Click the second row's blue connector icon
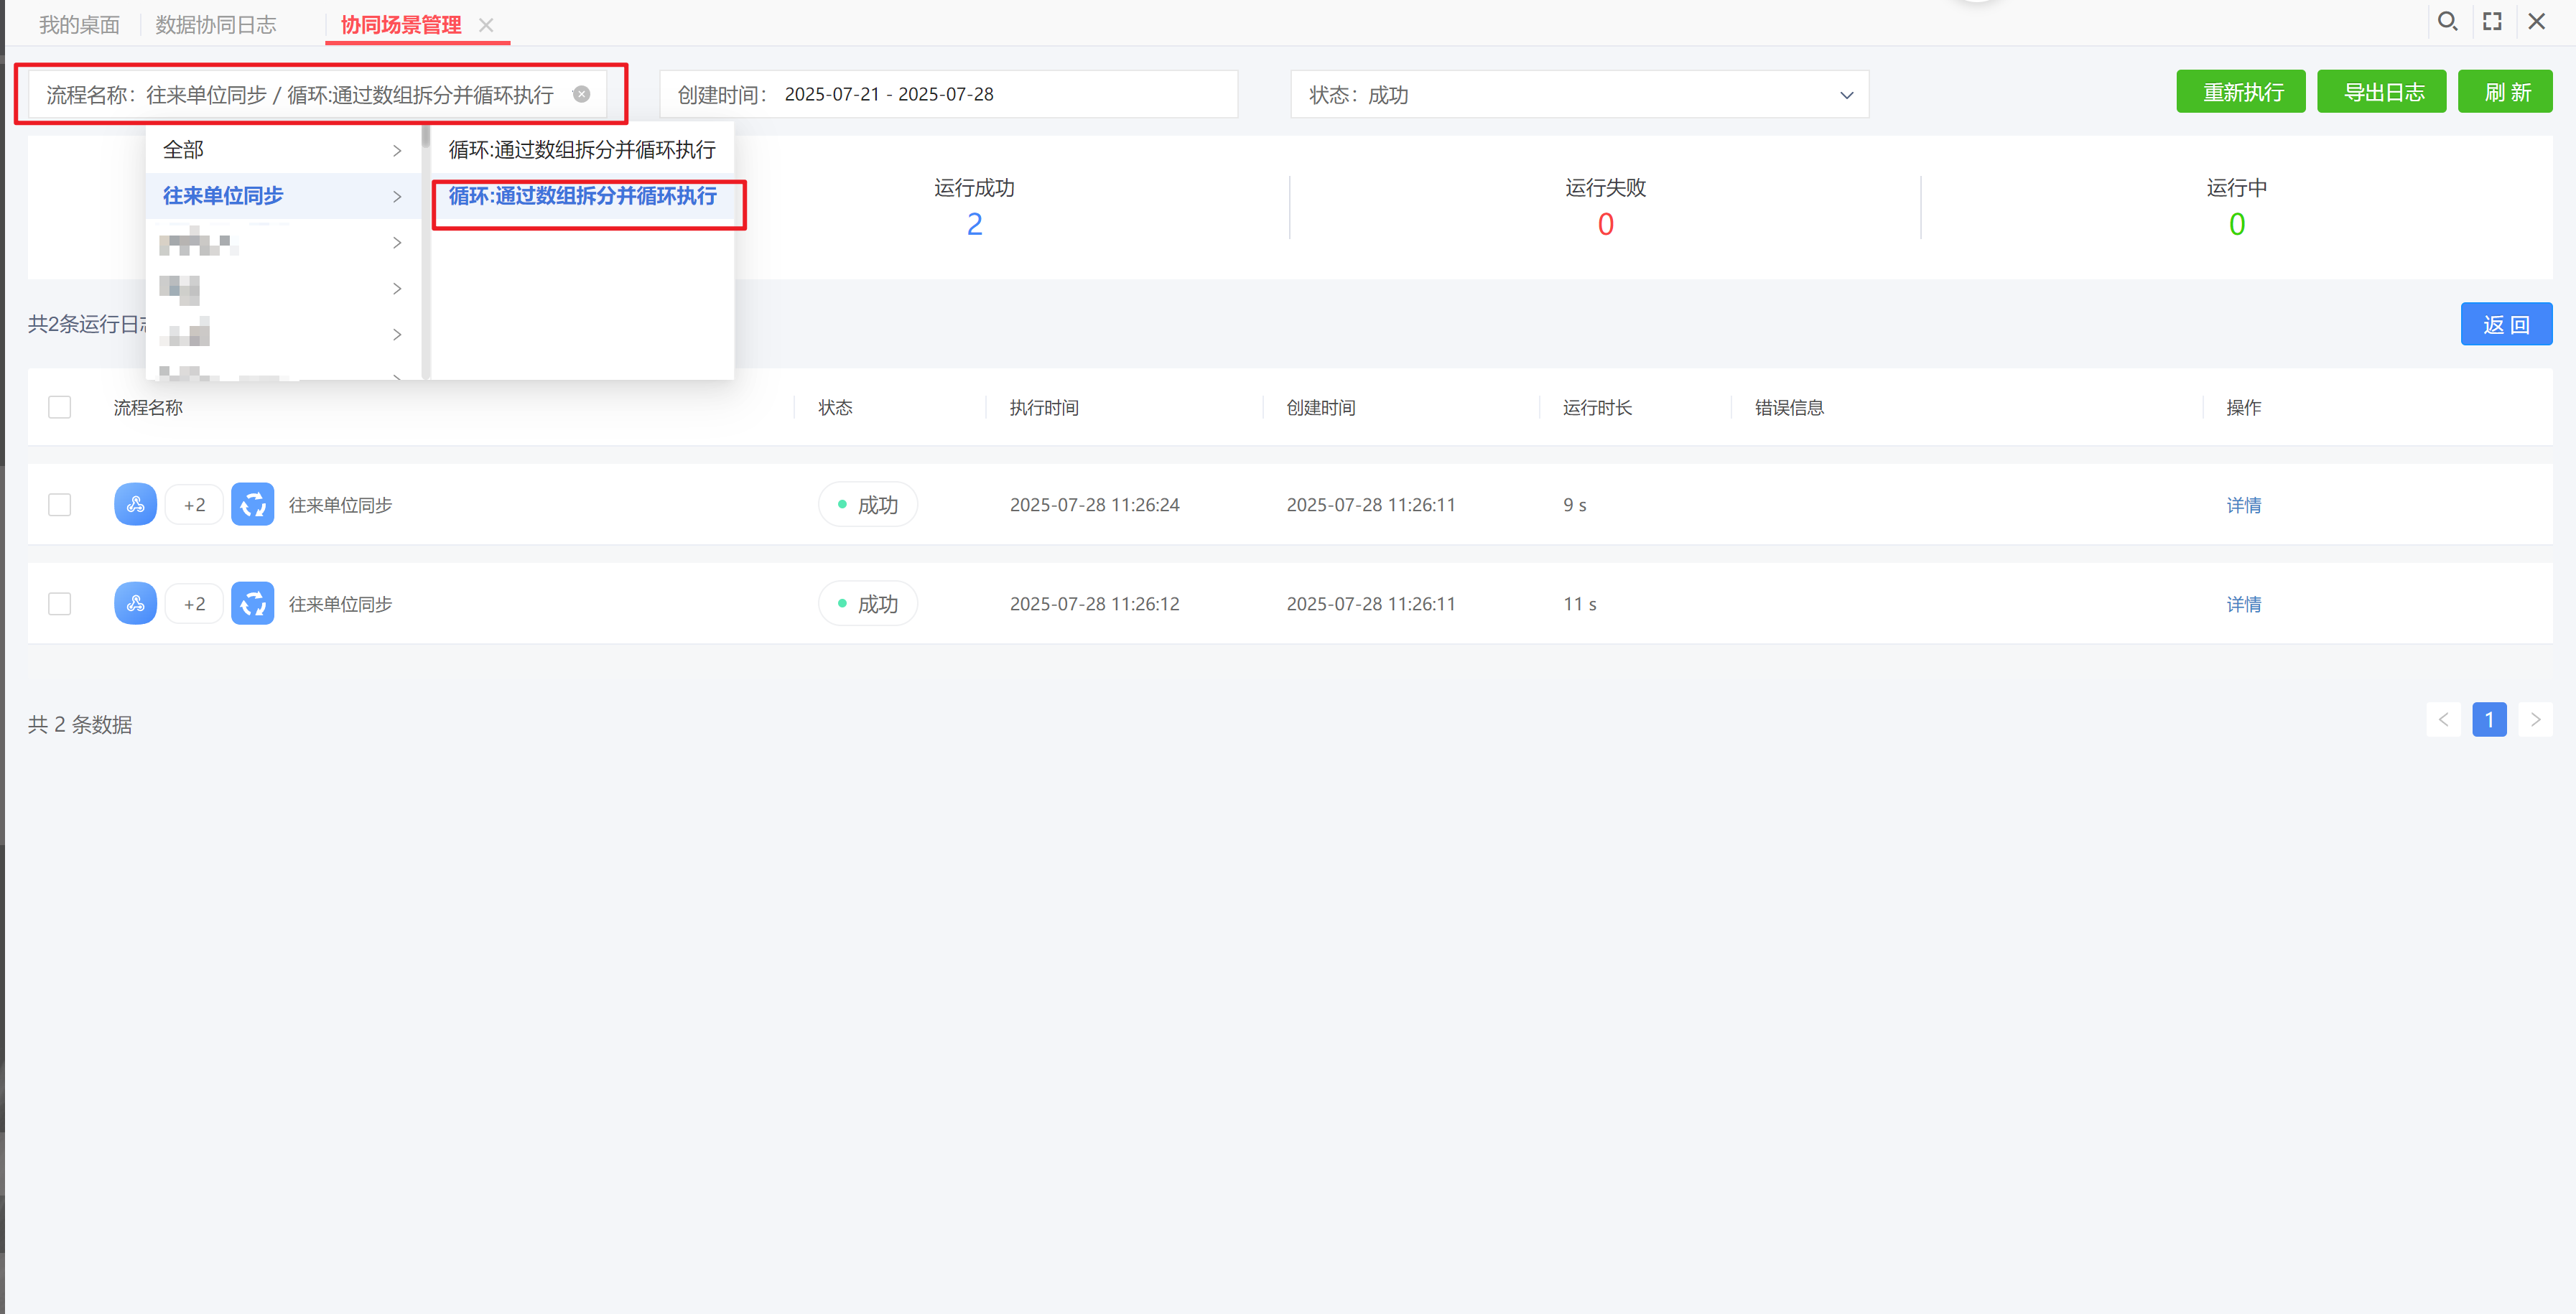The image size is (2576, 1314). (x=135, y=604)
